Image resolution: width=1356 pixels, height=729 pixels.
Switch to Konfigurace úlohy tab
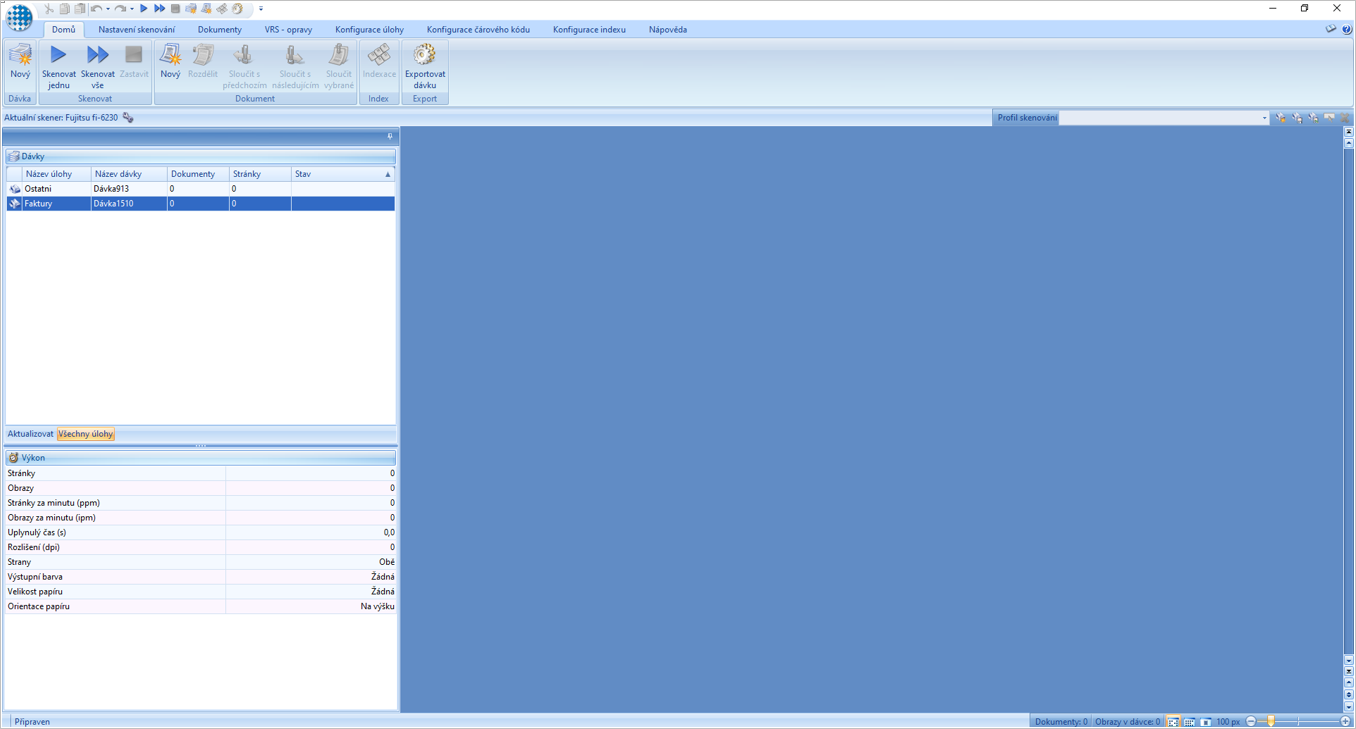tap(369, 30)
